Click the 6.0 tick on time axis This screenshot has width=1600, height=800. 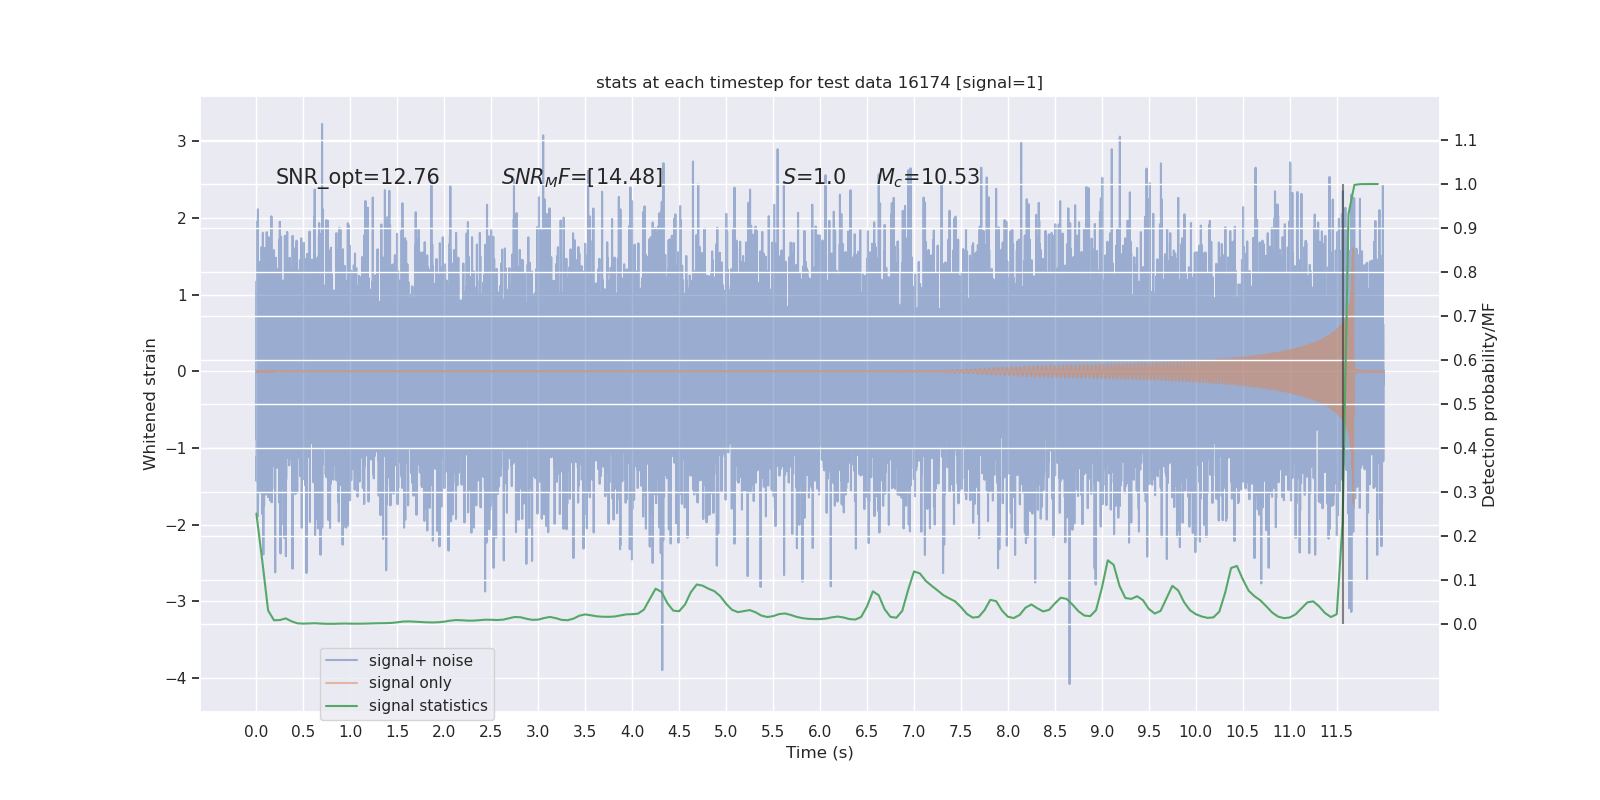(x=819, y=732)
